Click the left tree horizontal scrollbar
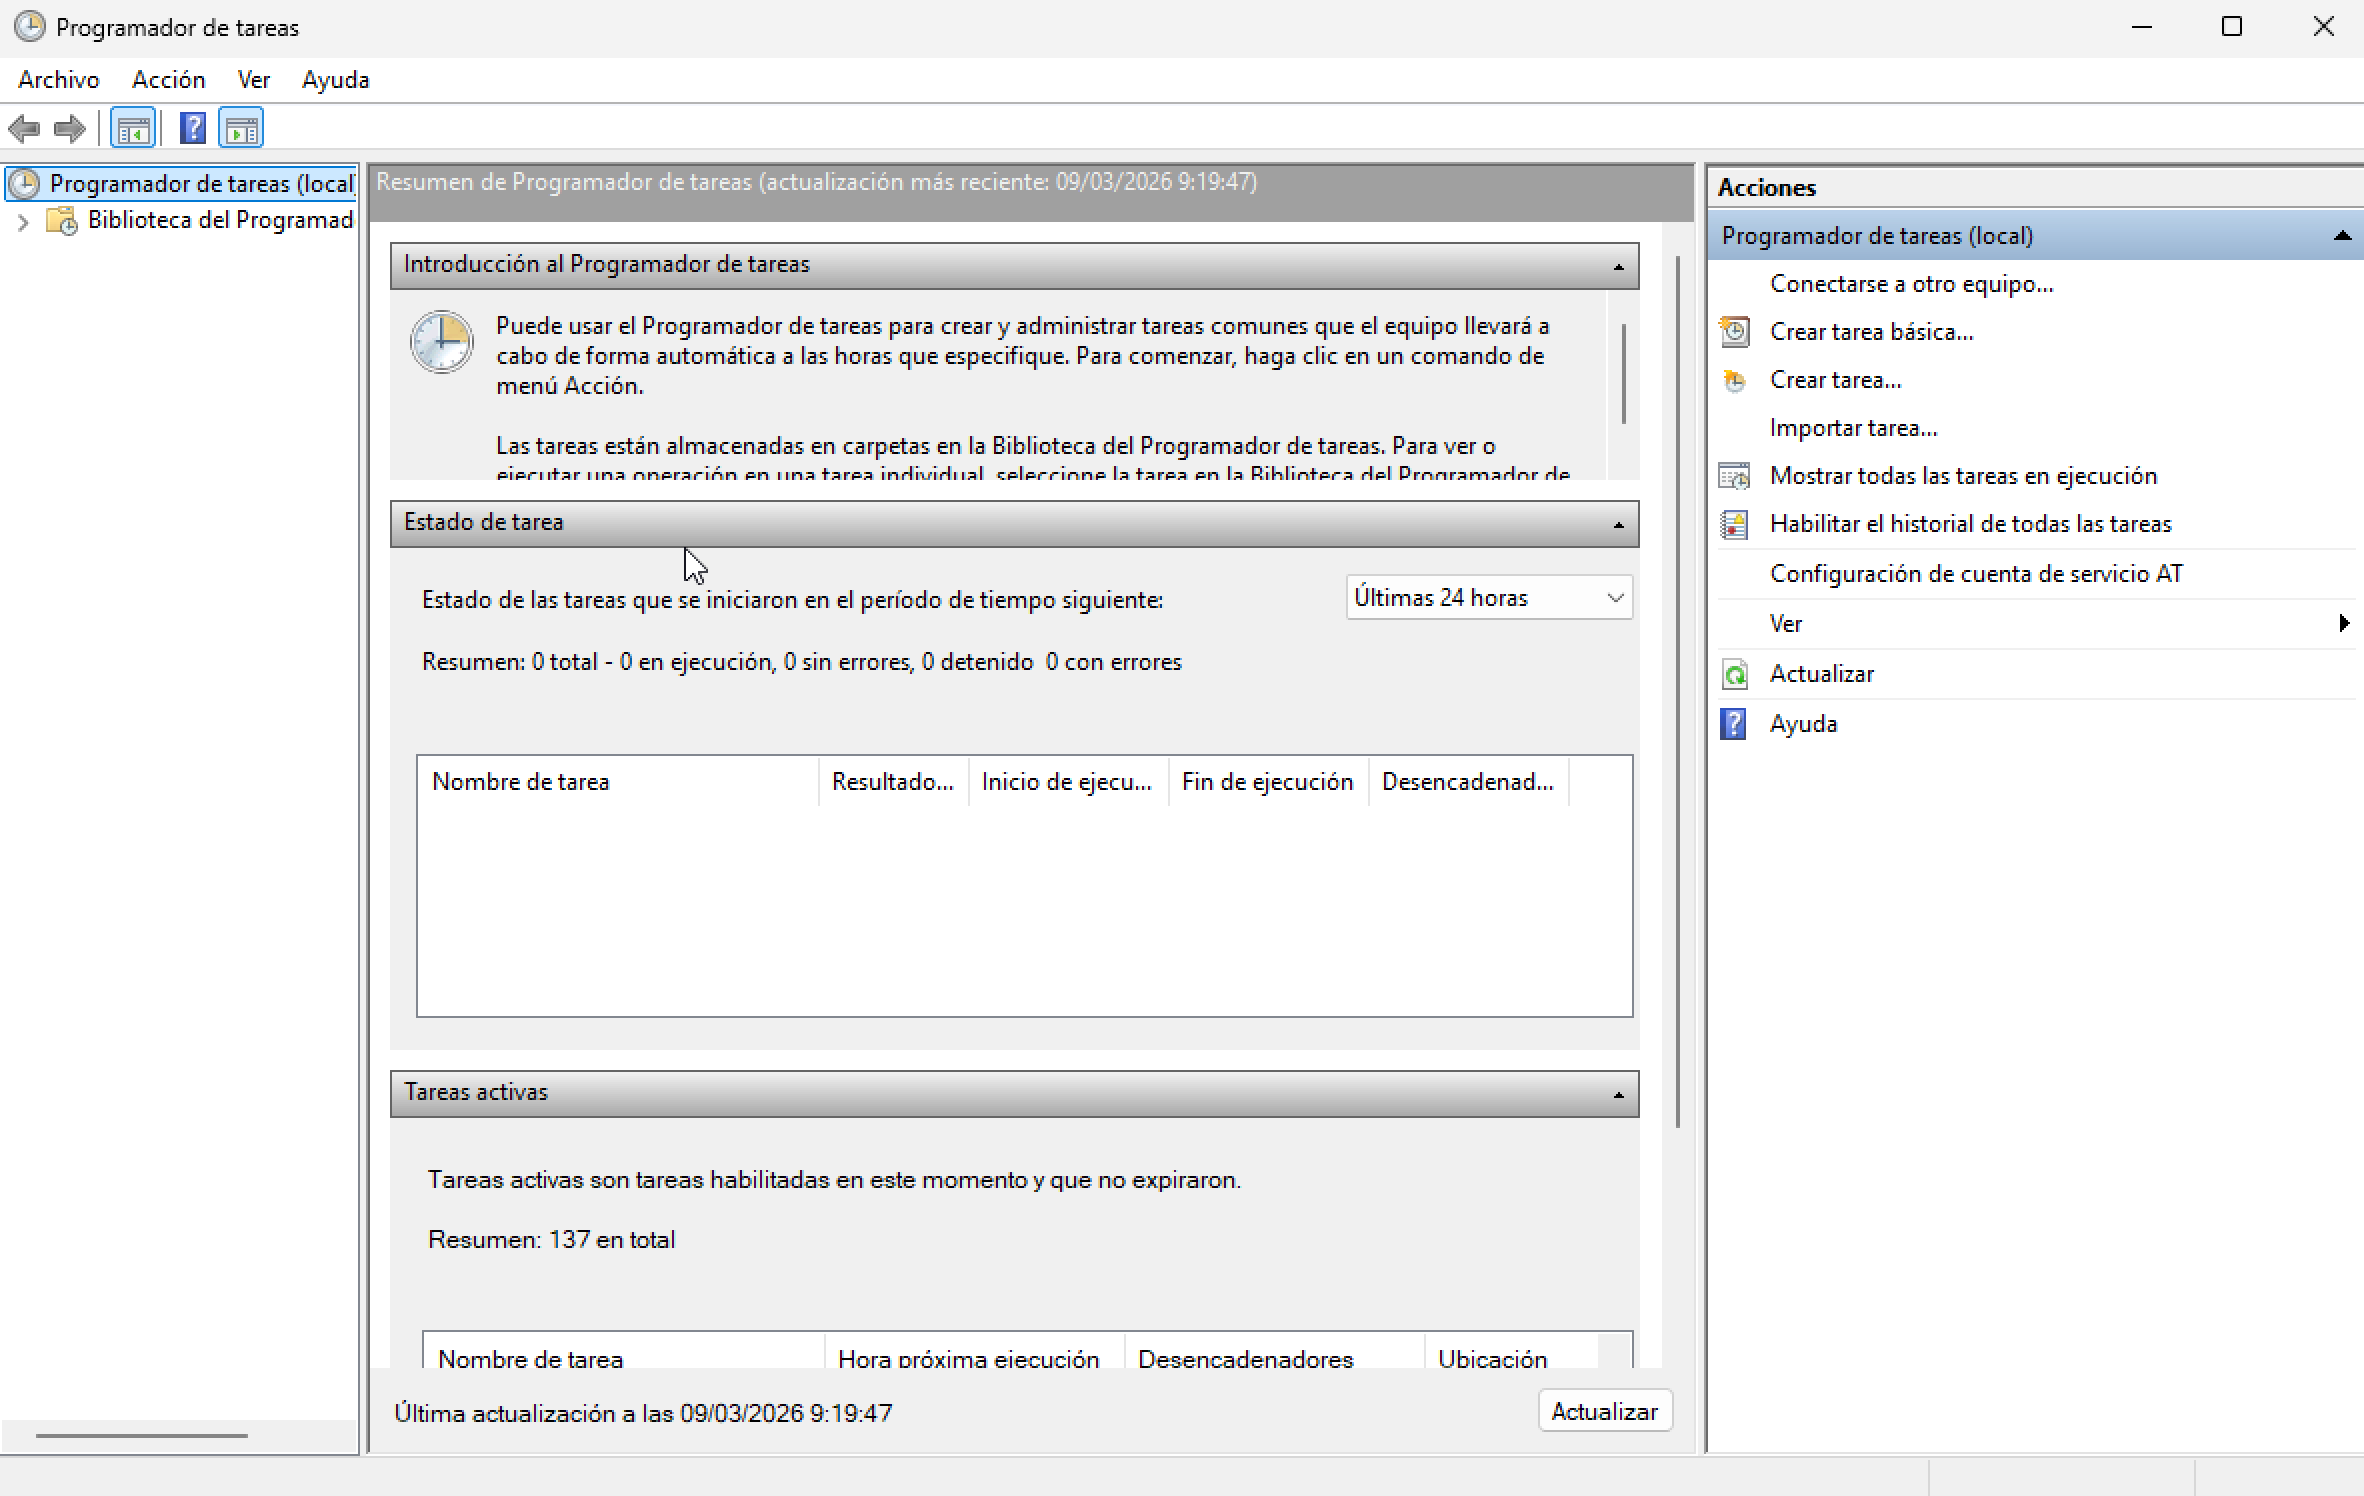 (142, 1436)
